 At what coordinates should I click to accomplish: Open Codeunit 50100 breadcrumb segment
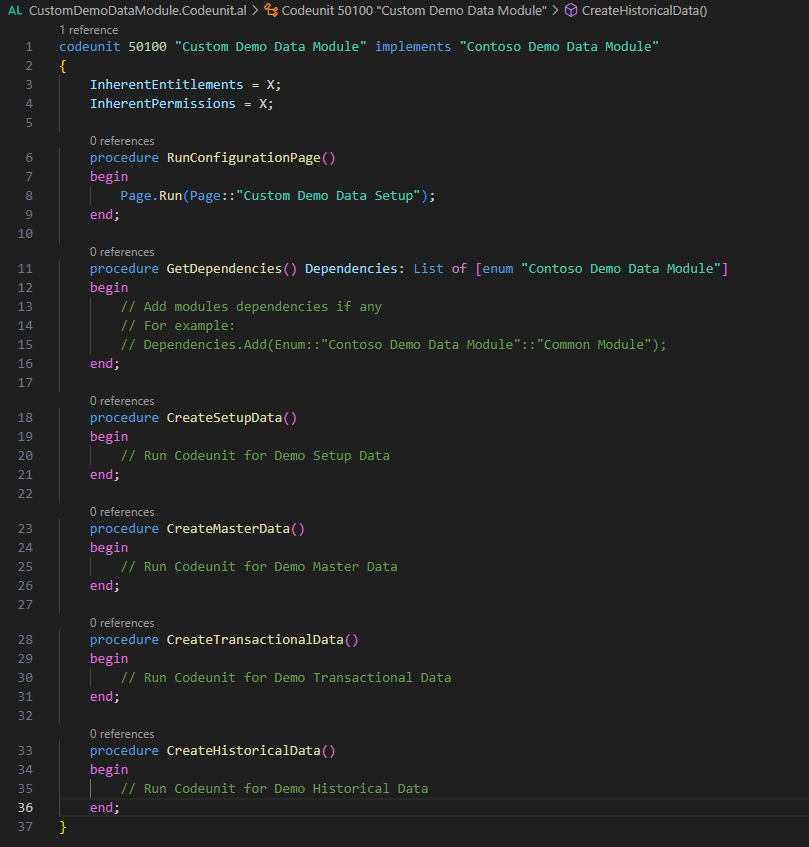[414, 10]
